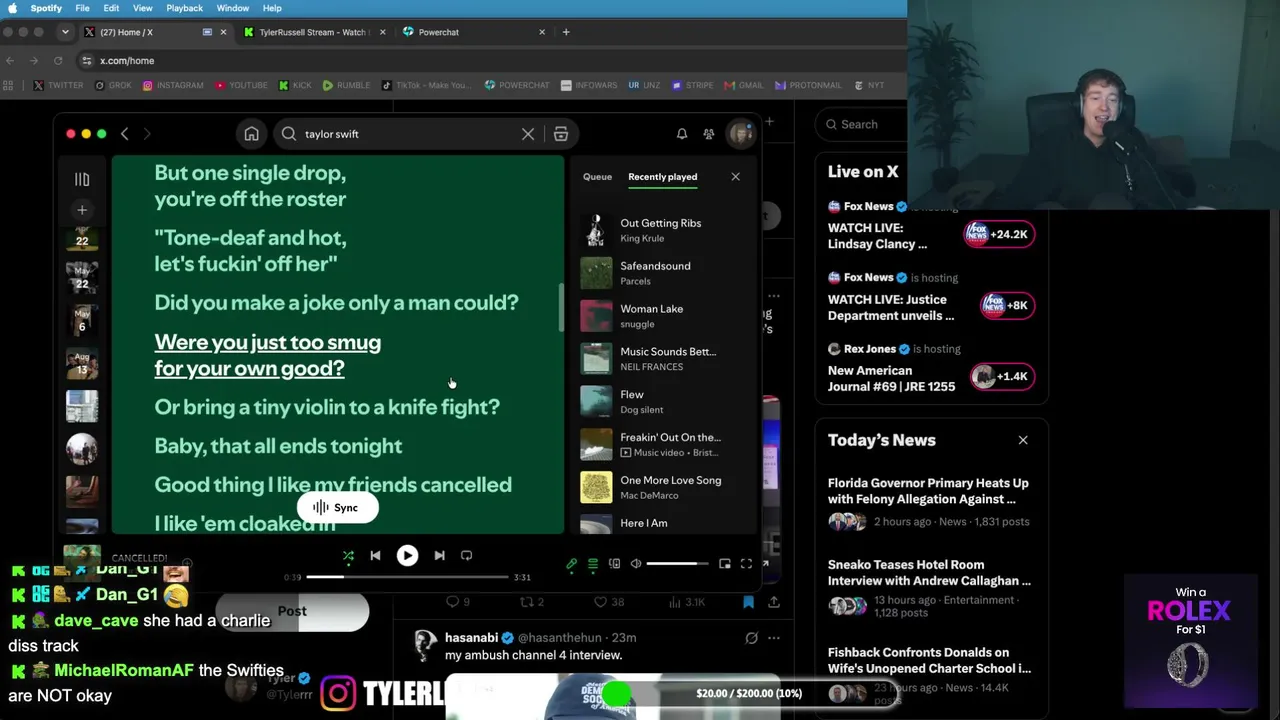1280x720 pixels.
Task: Dismiss Today's News panel on X
Action: (x=1023, y=440)
